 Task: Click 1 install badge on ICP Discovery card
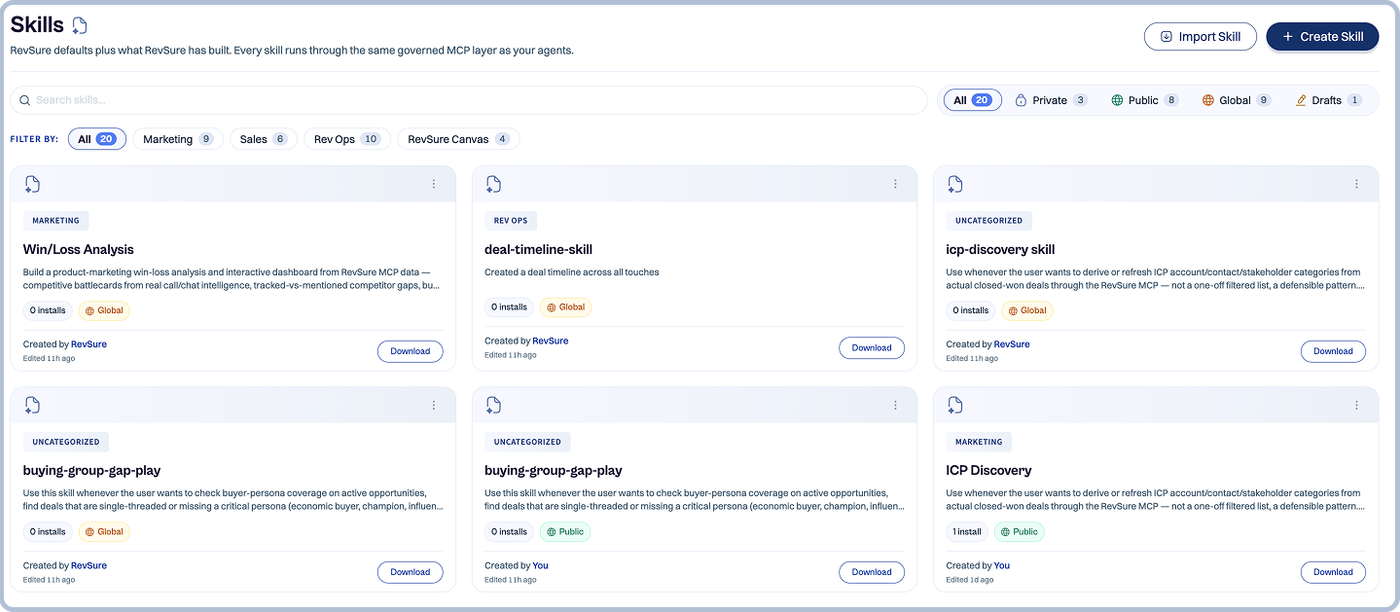[x=967, y=532]
